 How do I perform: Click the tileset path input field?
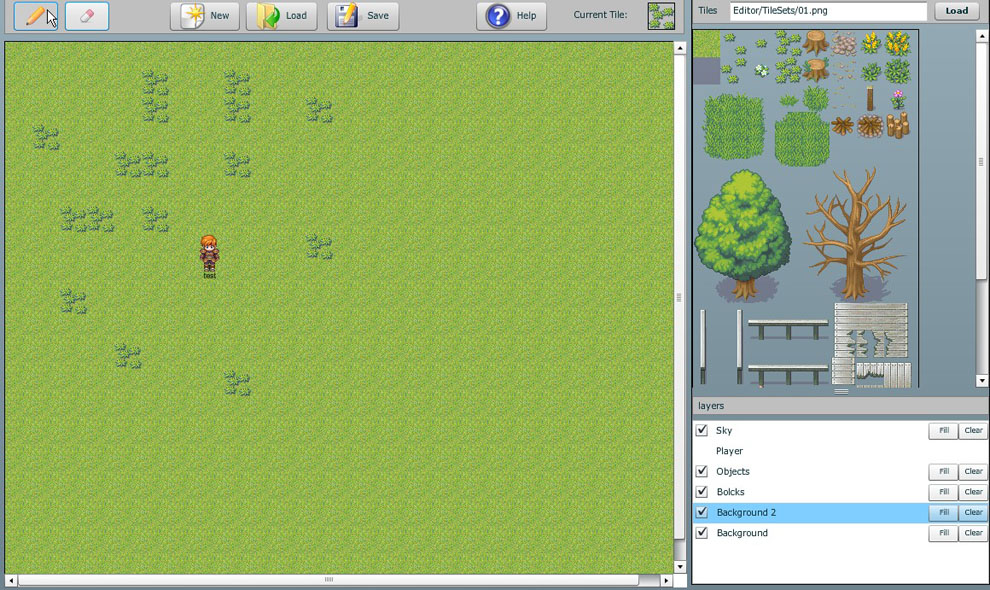click(827, 11)
